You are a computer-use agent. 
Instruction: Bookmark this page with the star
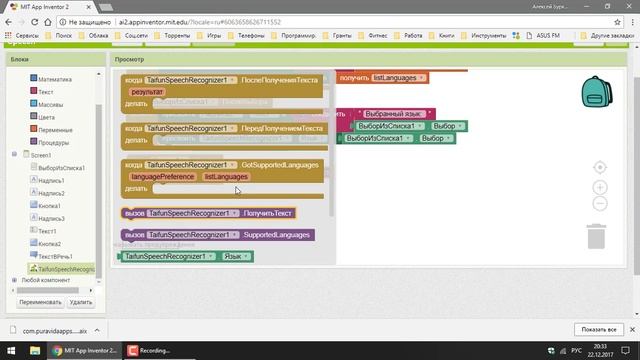coord(617,22)
